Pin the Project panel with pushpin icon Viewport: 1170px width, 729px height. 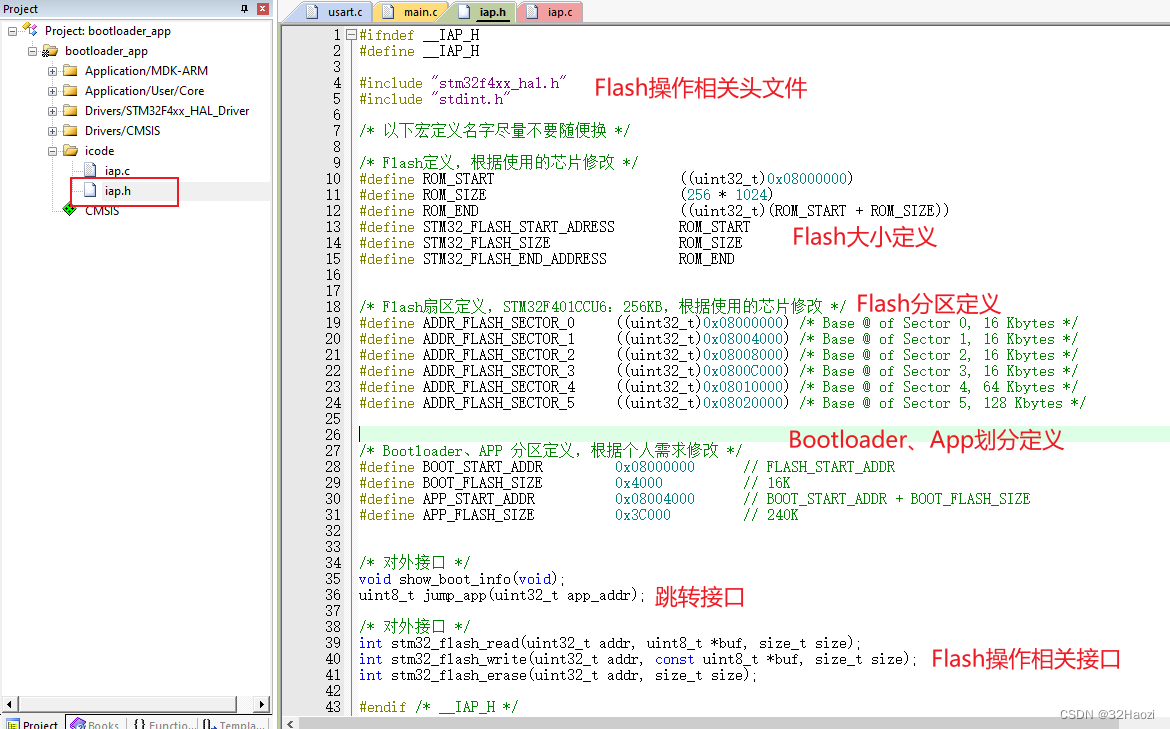tap(245, 9)
